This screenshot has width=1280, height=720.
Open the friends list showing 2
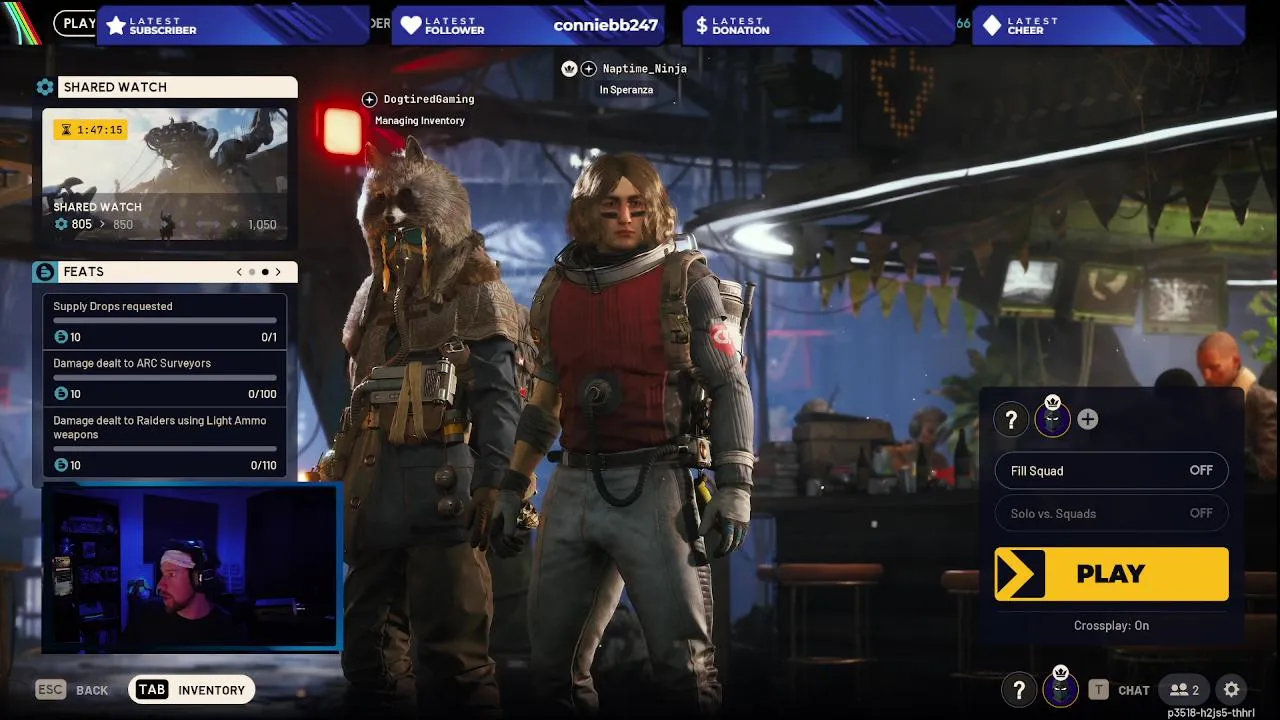click(1185, 690)
